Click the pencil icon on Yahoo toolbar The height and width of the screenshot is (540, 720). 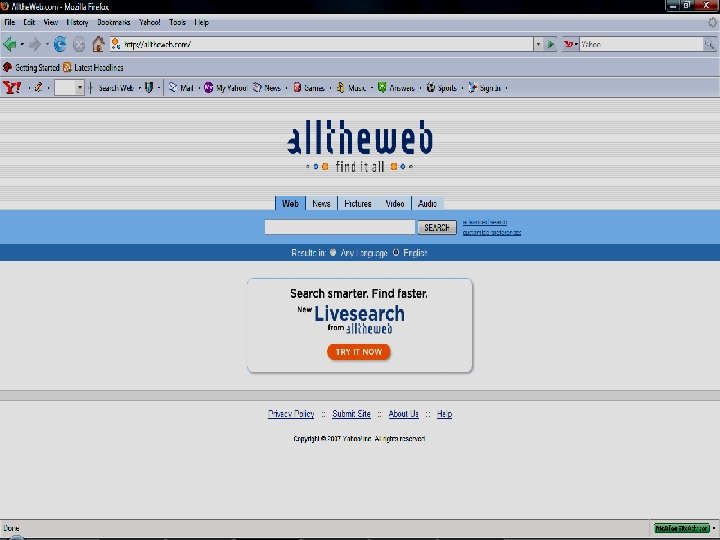click(x=39, y=87)
